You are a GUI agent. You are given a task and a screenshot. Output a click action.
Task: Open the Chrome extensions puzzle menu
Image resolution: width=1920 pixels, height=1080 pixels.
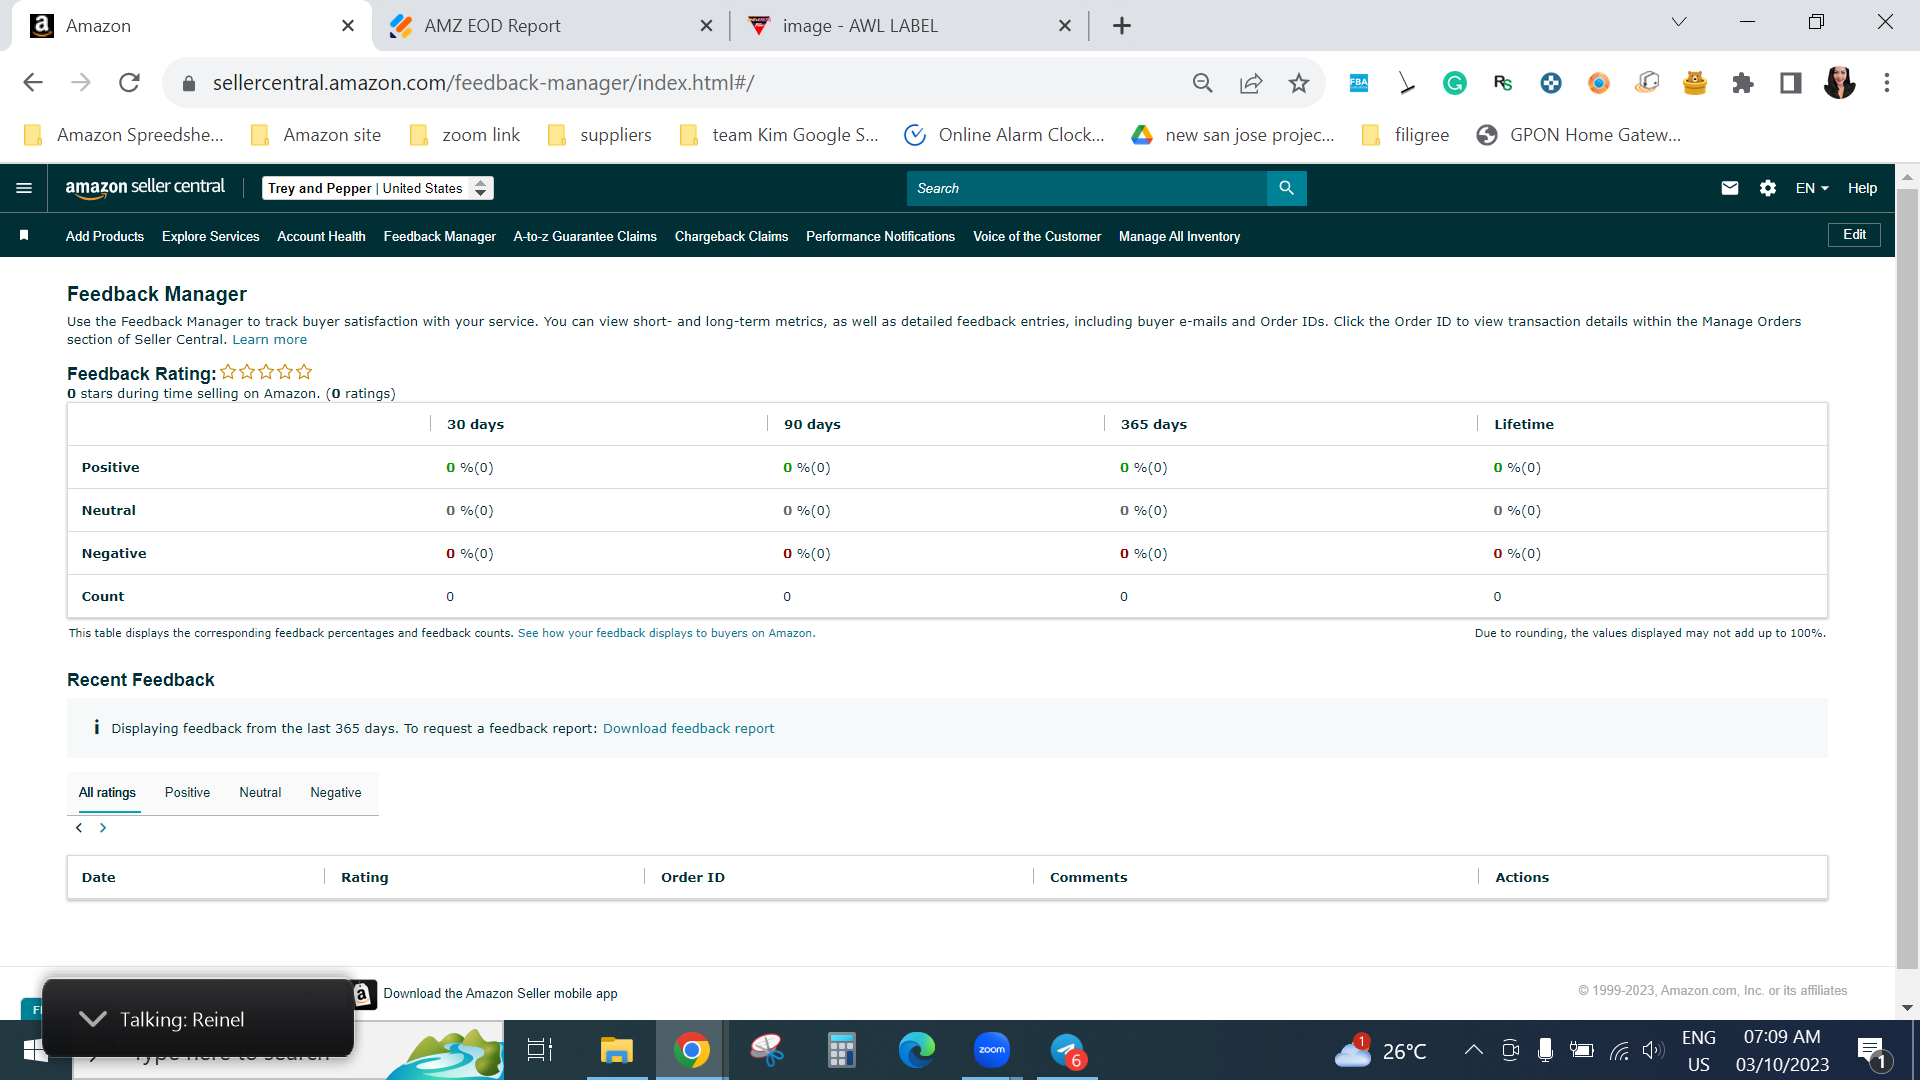1743,83
